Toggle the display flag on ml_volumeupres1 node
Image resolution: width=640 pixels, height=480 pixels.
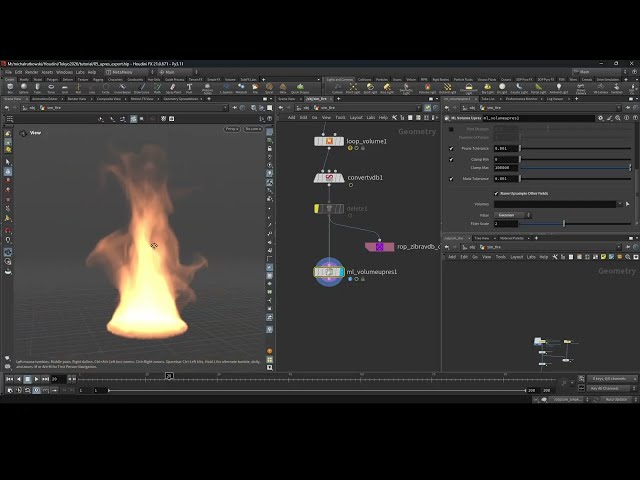coord(342,272)
